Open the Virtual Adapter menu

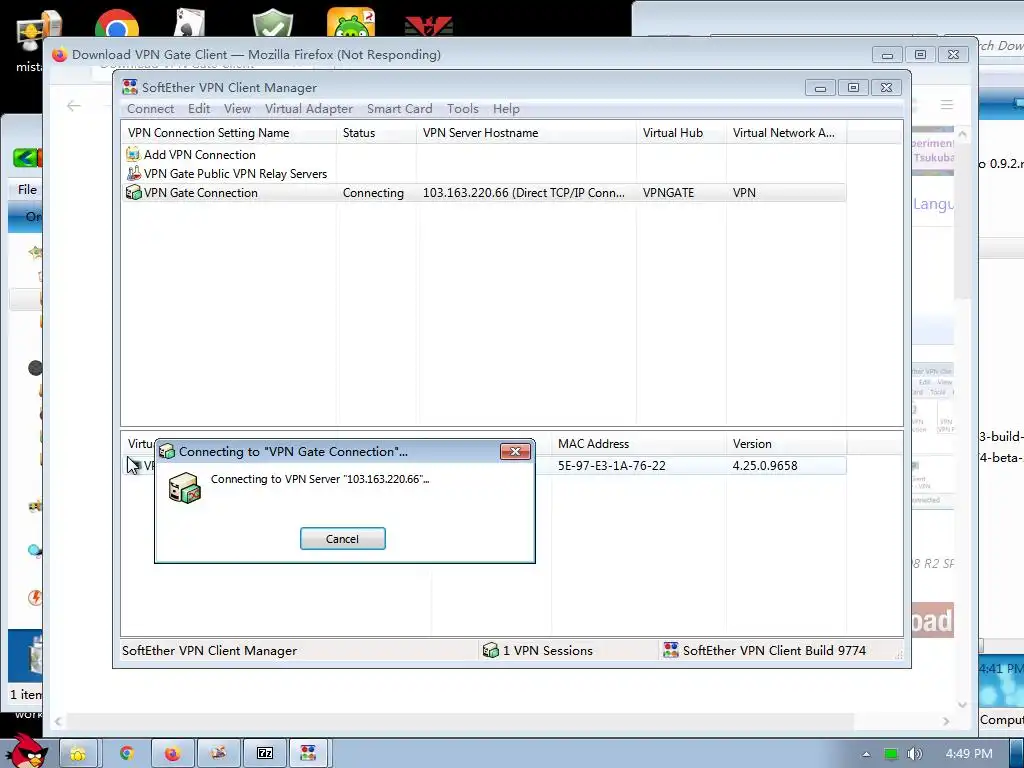[x=308, y=109]
